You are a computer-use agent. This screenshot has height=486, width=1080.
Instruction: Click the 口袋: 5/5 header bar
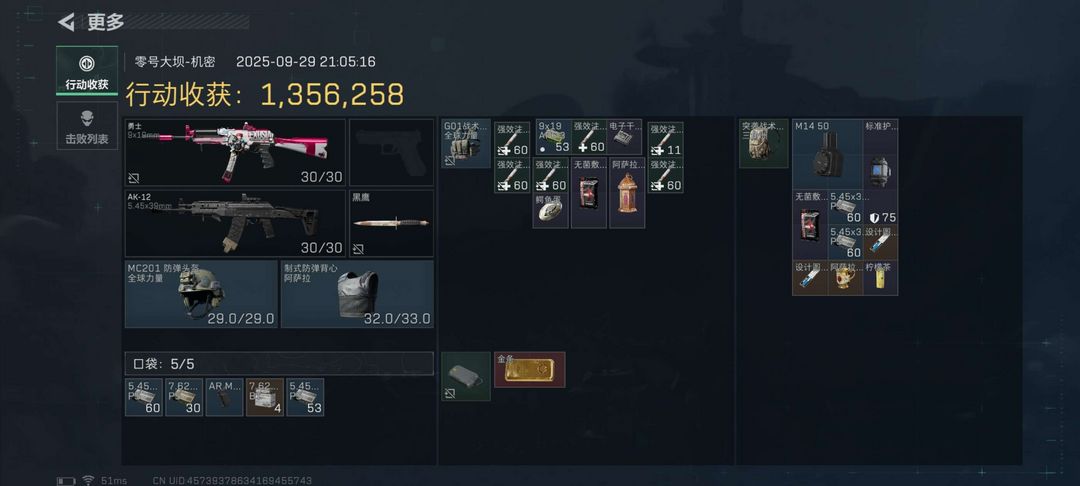pos(279,363)
